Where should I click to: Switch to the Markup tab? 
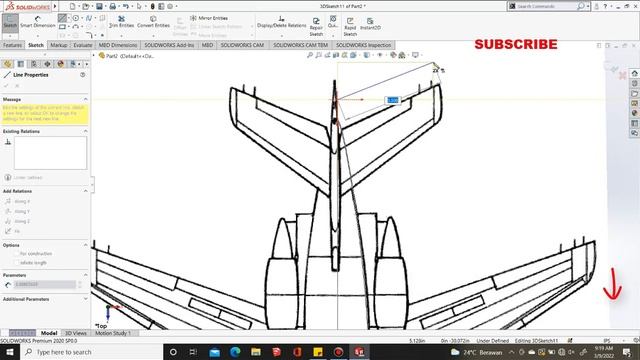tap(58, 45)
